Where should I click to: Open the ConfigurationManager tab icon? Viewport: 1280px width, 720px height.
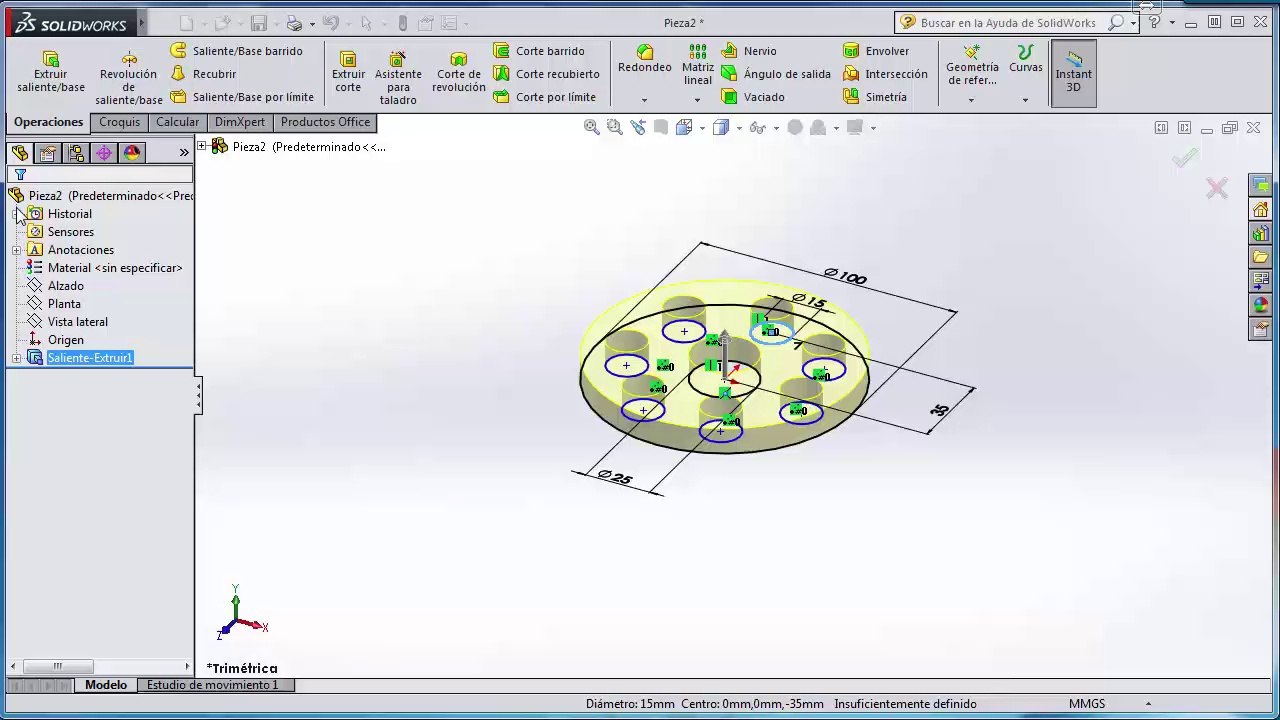(75, 153)
